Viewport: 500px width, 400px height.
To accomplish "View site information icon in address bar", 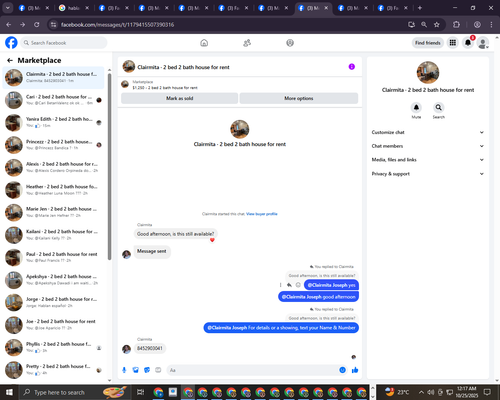I will 53,24.
